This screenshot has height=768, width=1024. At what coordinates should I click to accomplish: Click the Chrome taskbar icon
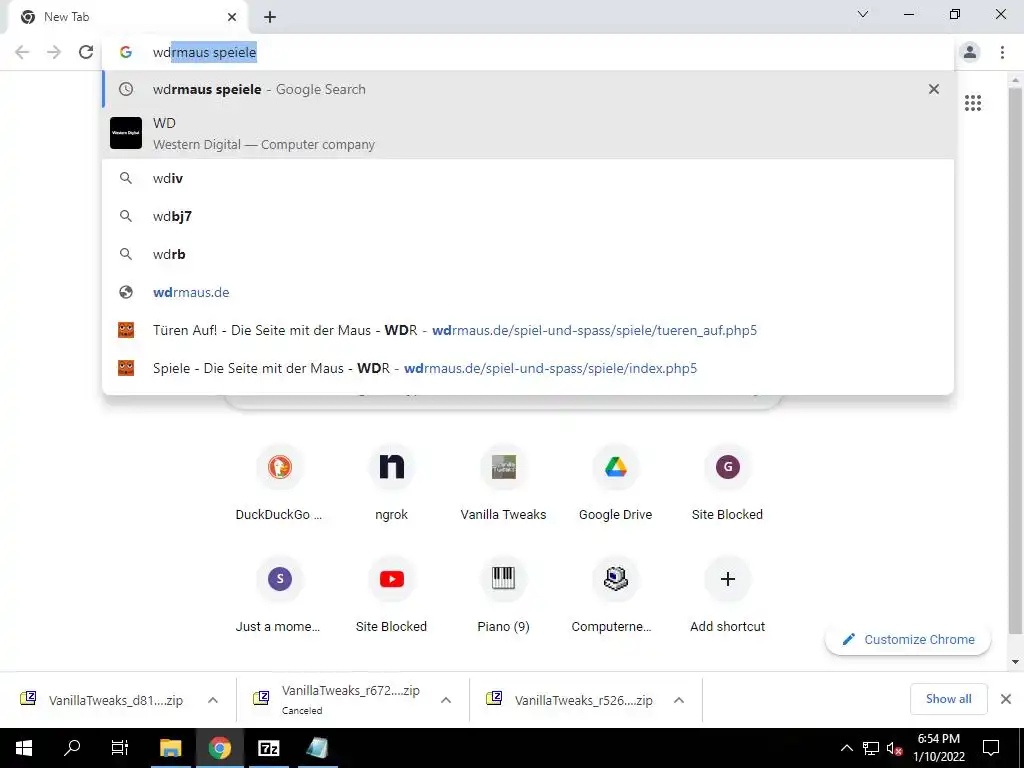(x=220, y=748)
